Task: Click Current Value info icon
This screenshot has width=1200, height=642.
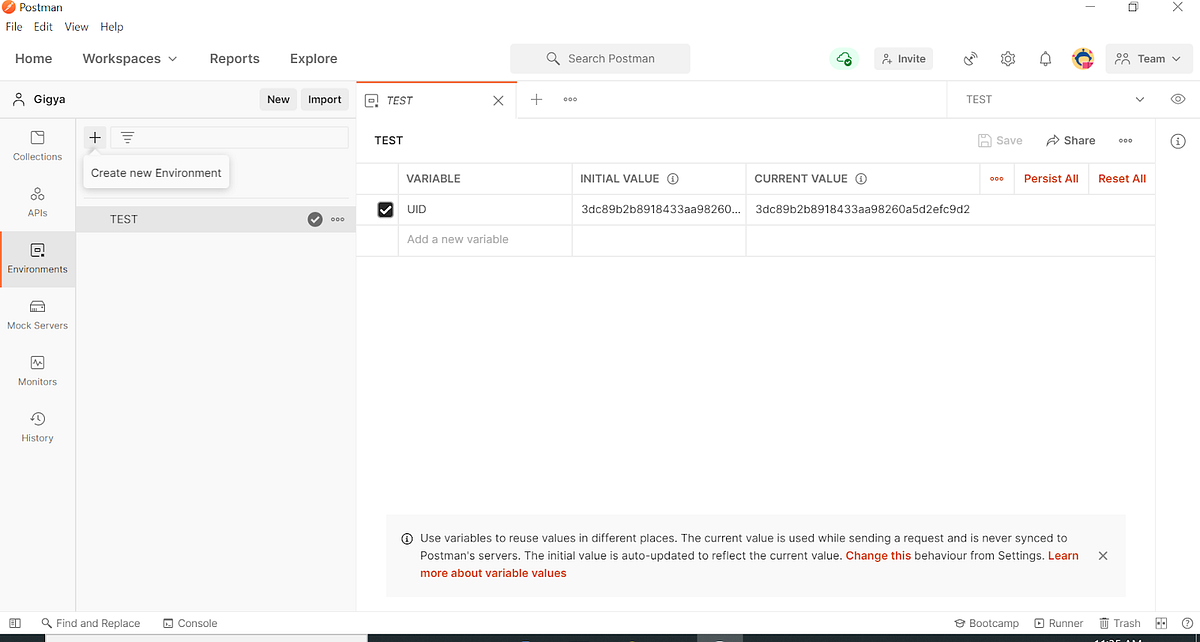Action: (861, 179)
